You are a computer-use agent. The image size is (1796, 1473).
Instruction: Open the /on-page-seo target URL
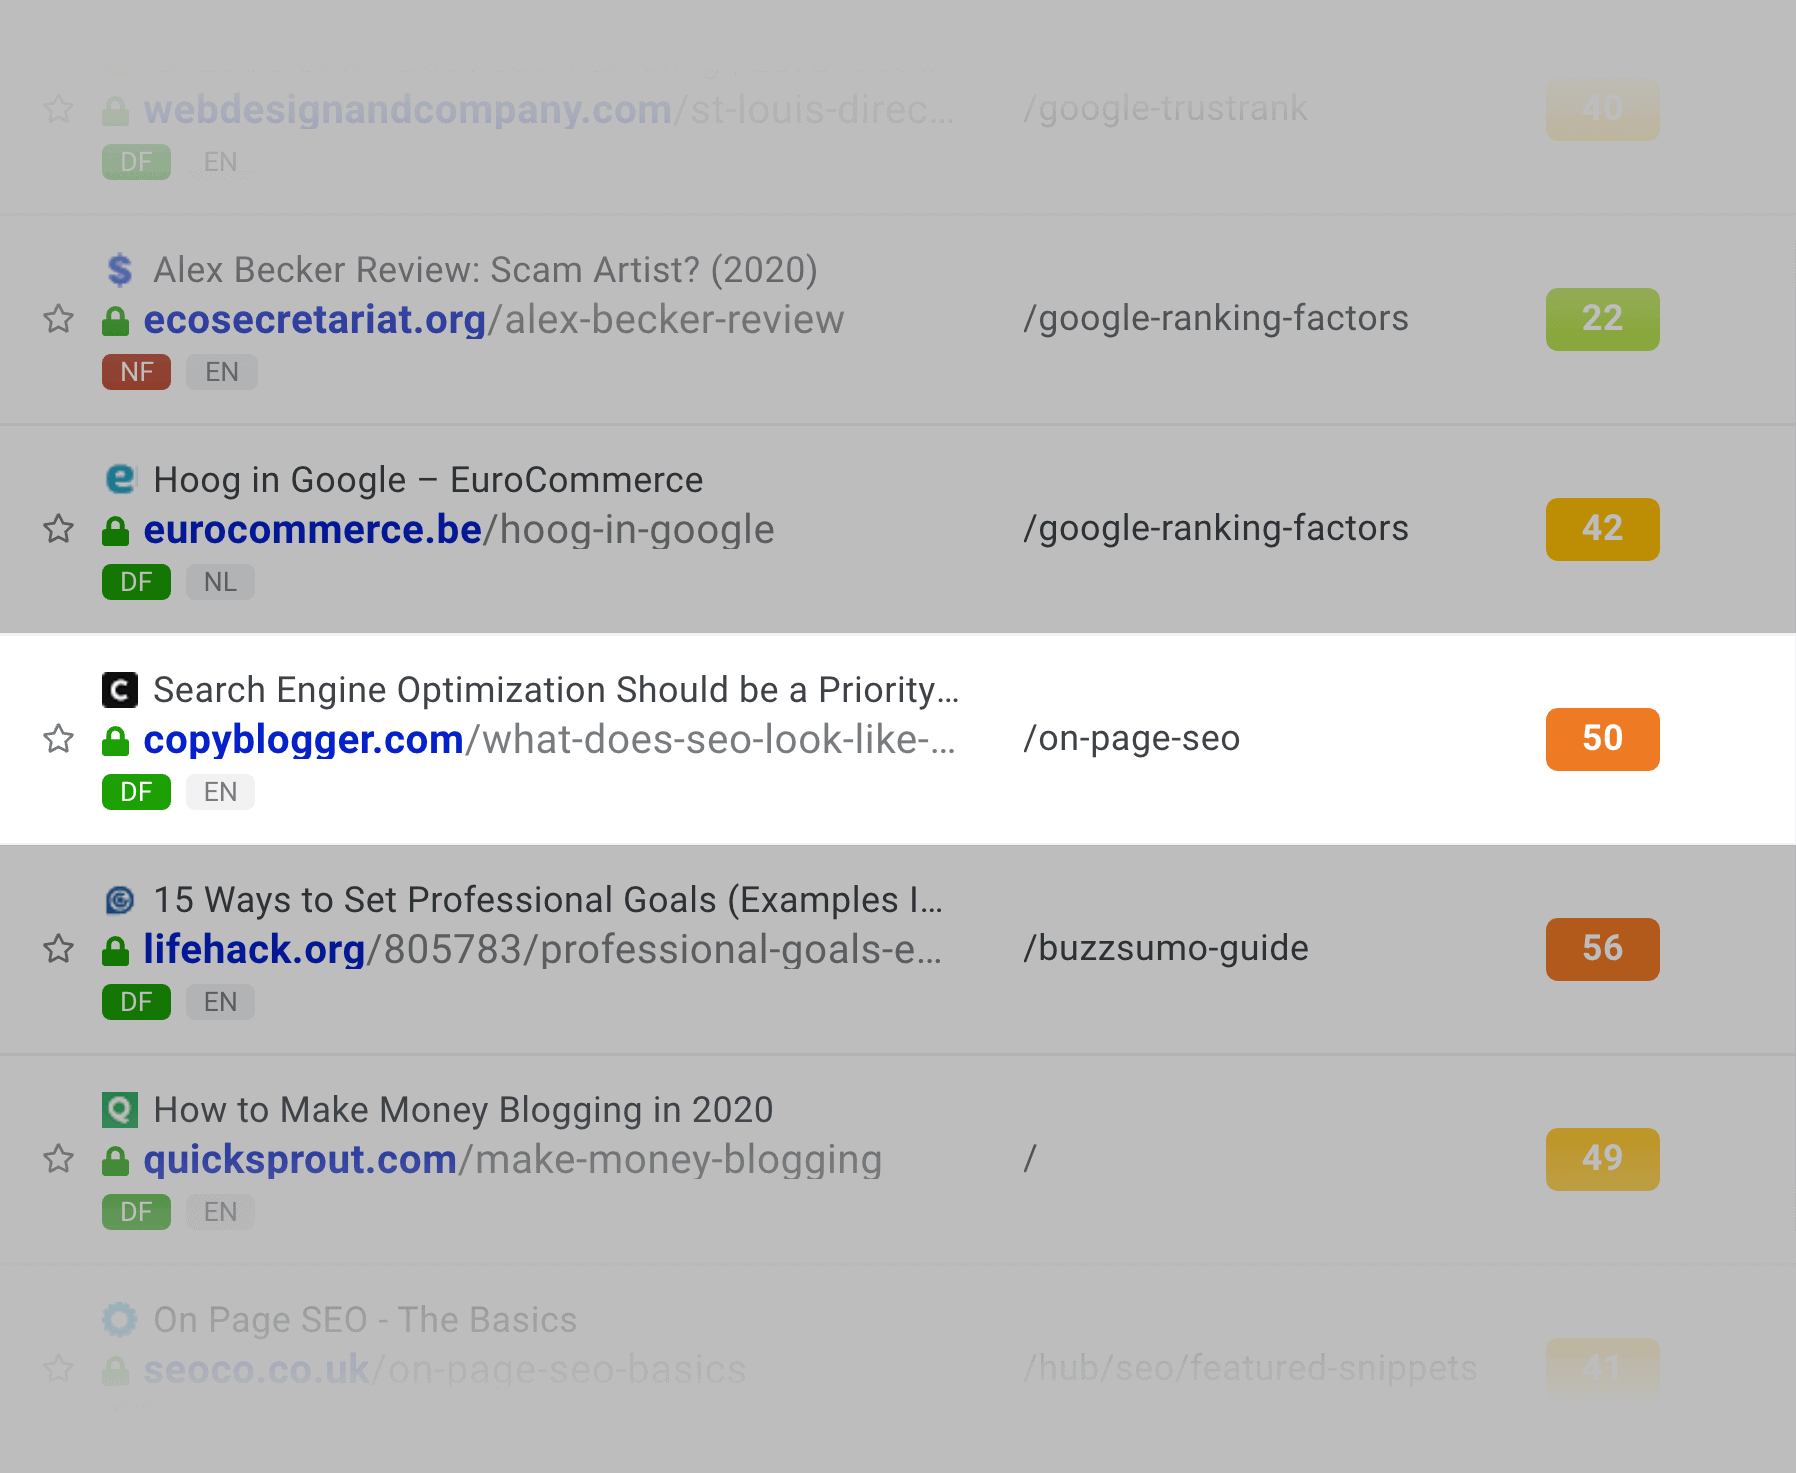tap(1131, 738)
